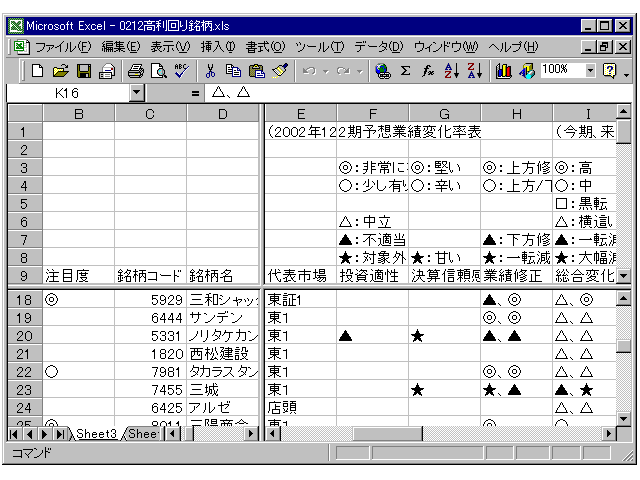Open Print Preview magnifier icon
640x480 pixels.
[158, 71]
